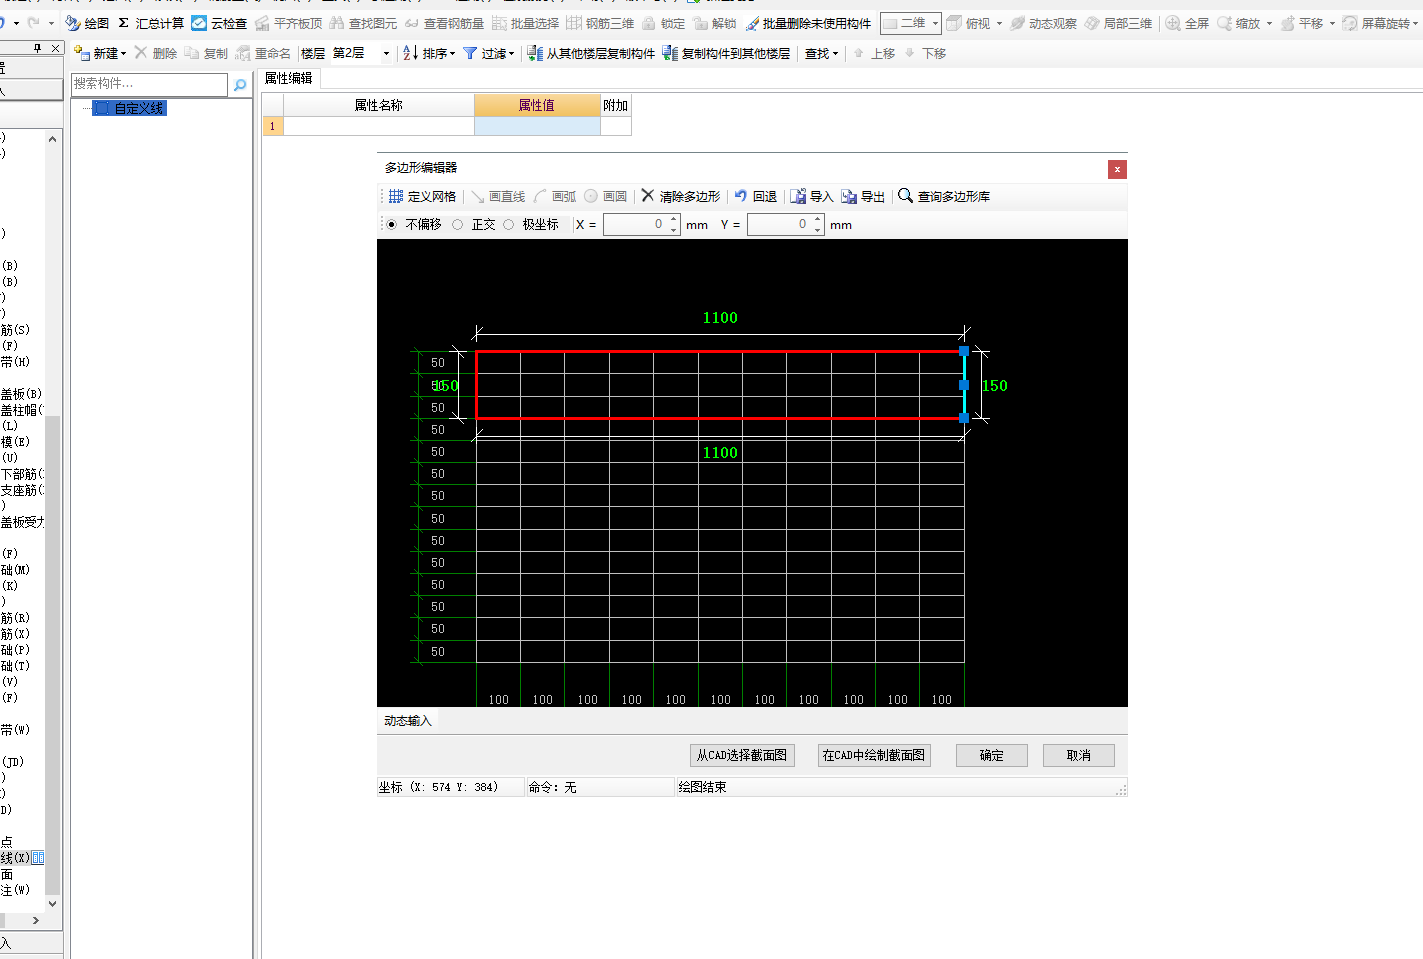Unlock elements with 解锁

coord(715,23)
